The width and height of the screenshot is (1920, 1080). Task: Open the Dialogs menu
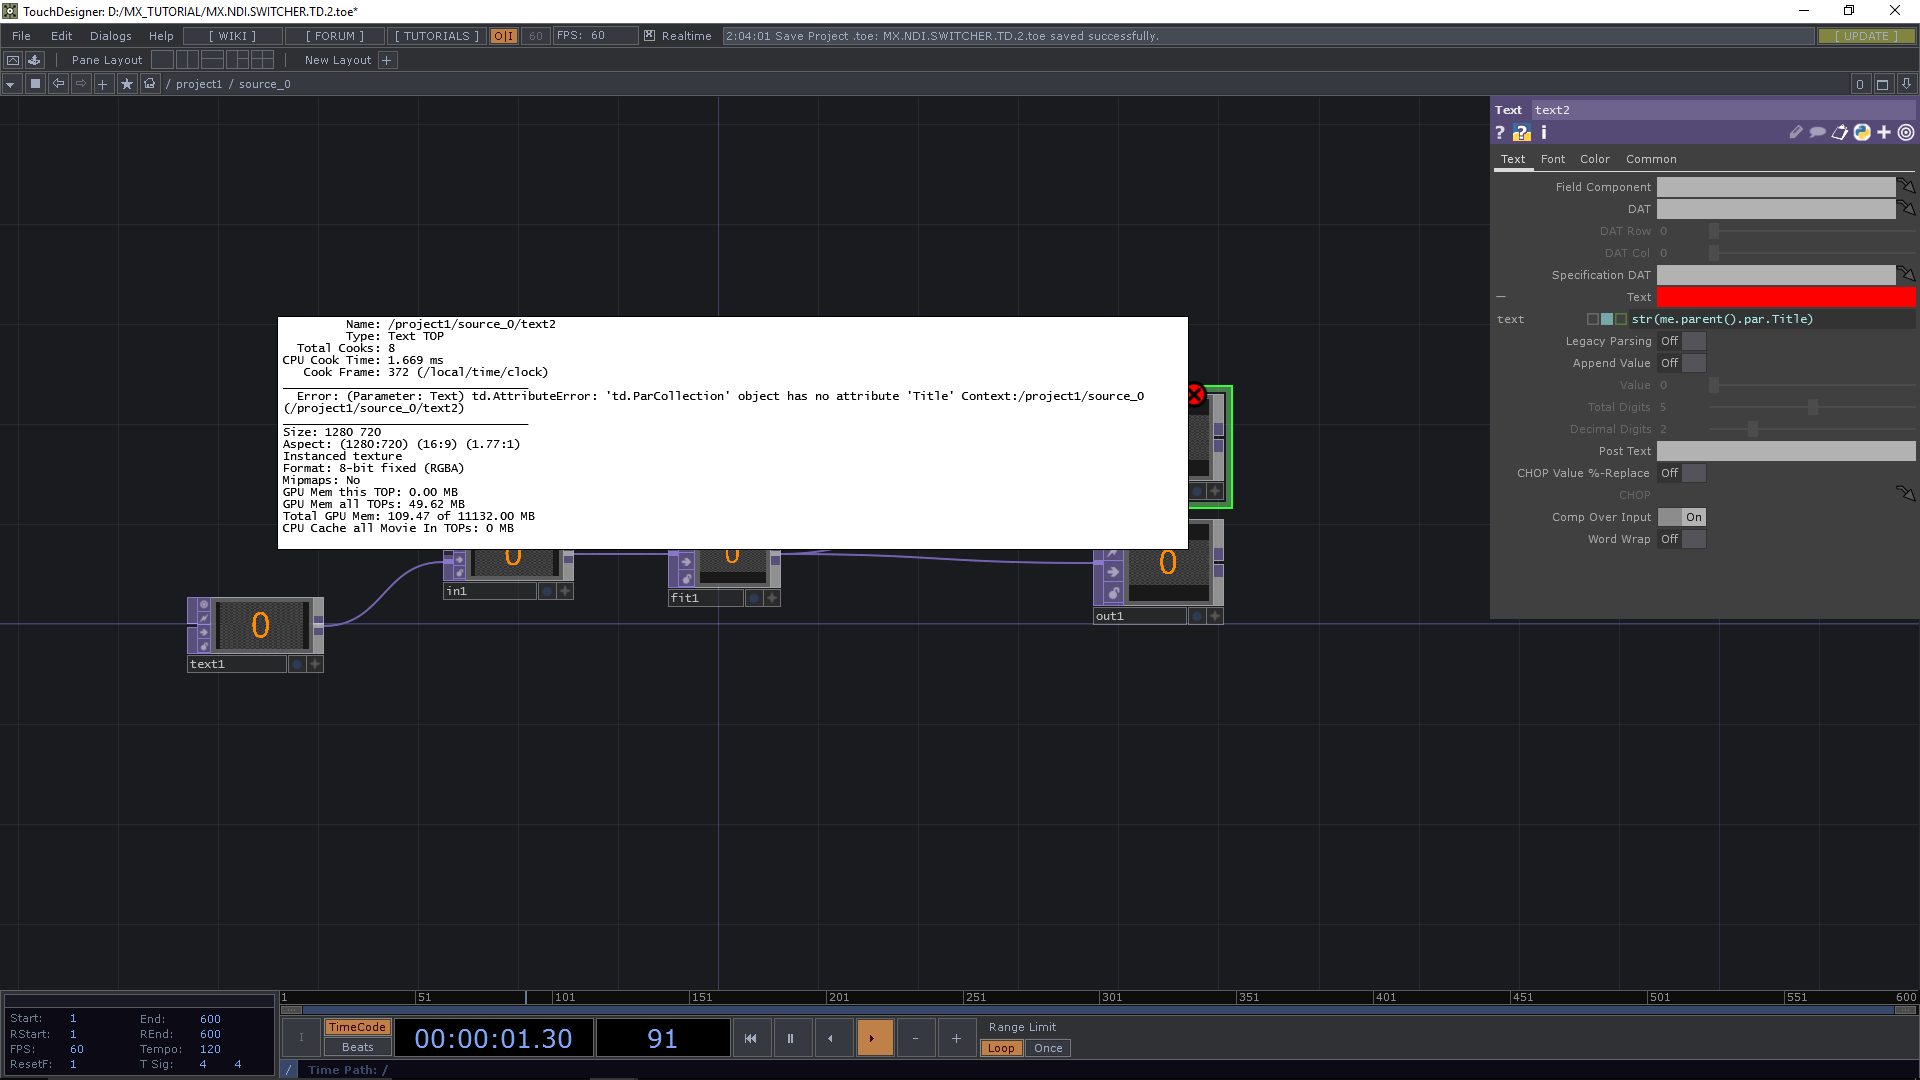pos(111,36)
